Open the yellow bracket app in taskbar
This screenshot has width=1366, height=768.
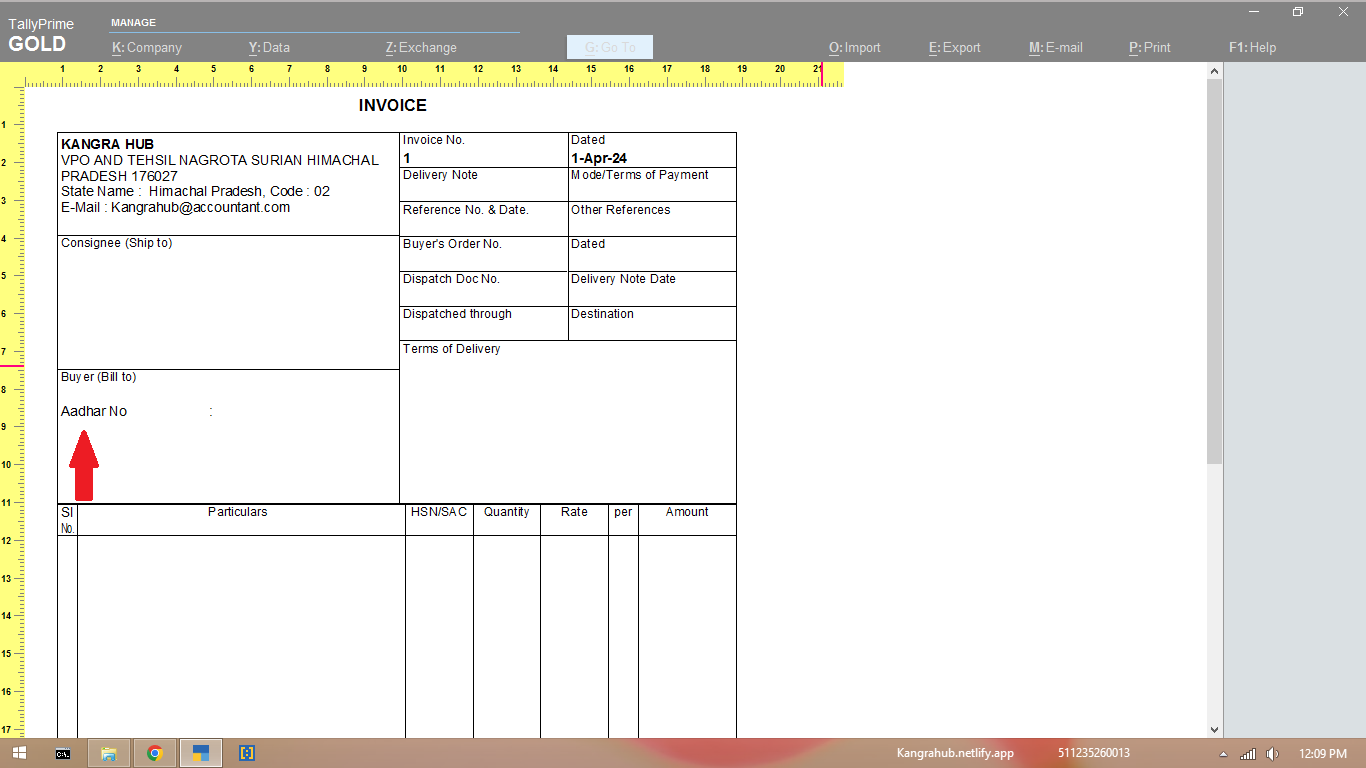point(247,753)
